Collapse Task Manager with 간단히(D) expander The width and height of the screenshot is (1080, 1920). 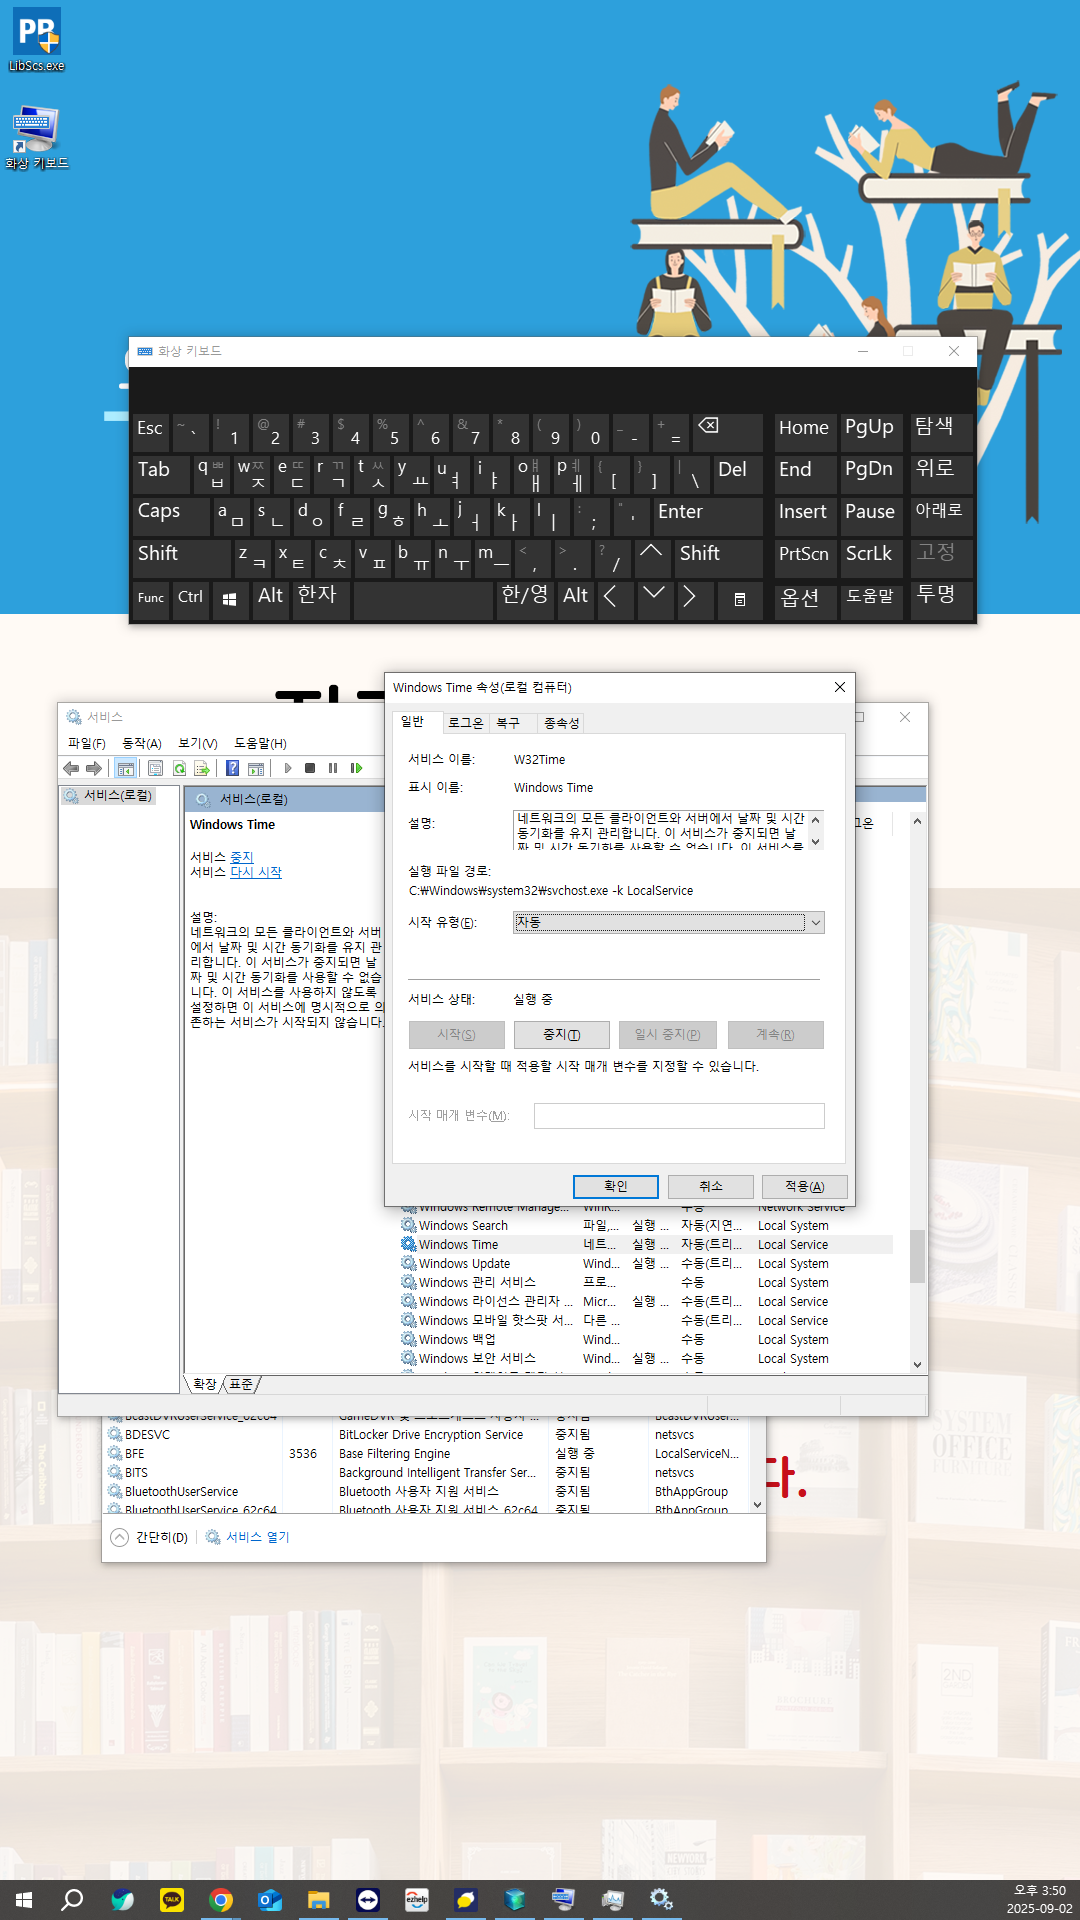[149, 1537]
